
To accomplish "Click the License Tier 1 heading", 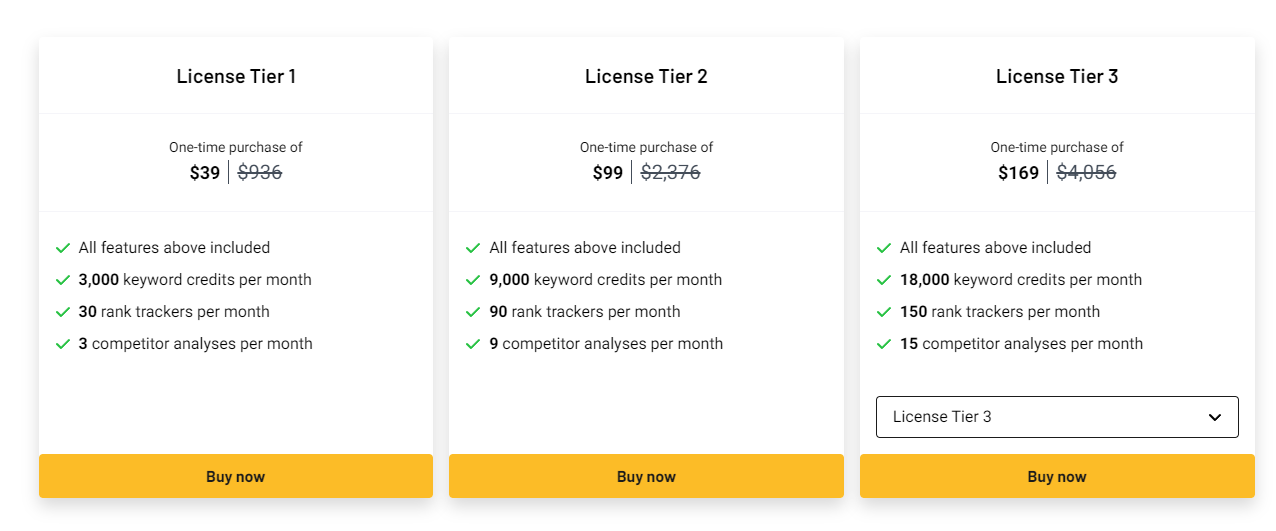I will click(236, 76).
